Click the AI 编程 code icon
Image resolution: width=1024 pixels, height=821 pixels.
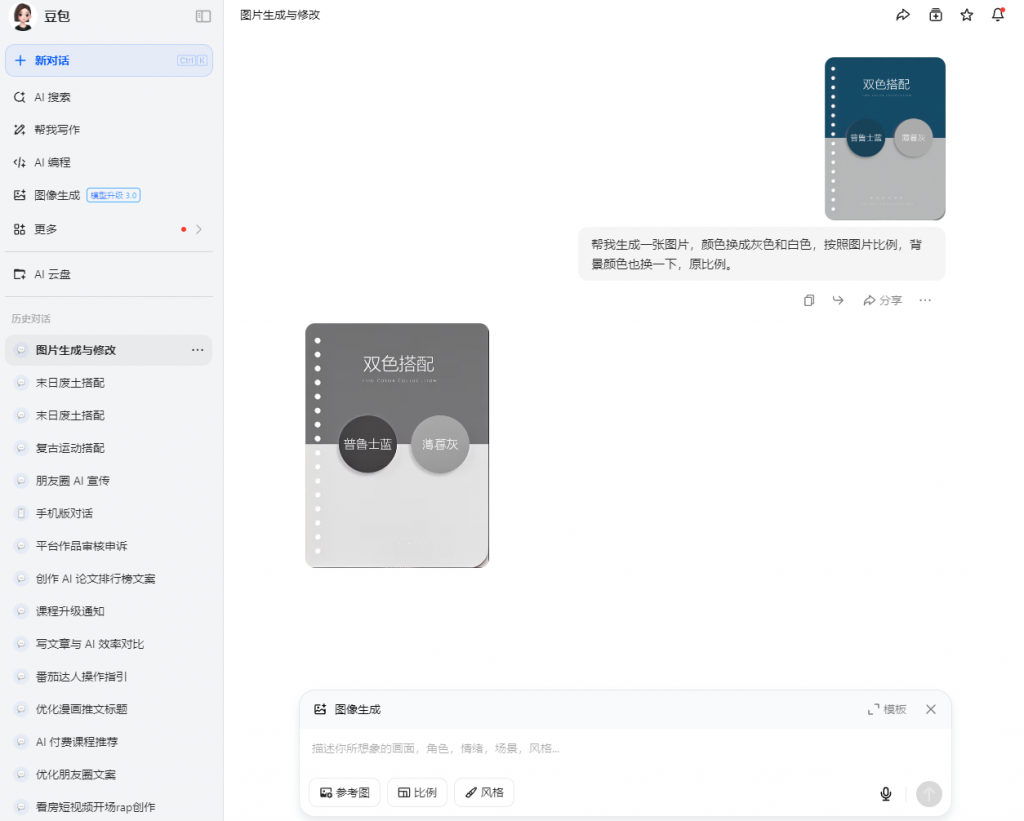(20, 163)
